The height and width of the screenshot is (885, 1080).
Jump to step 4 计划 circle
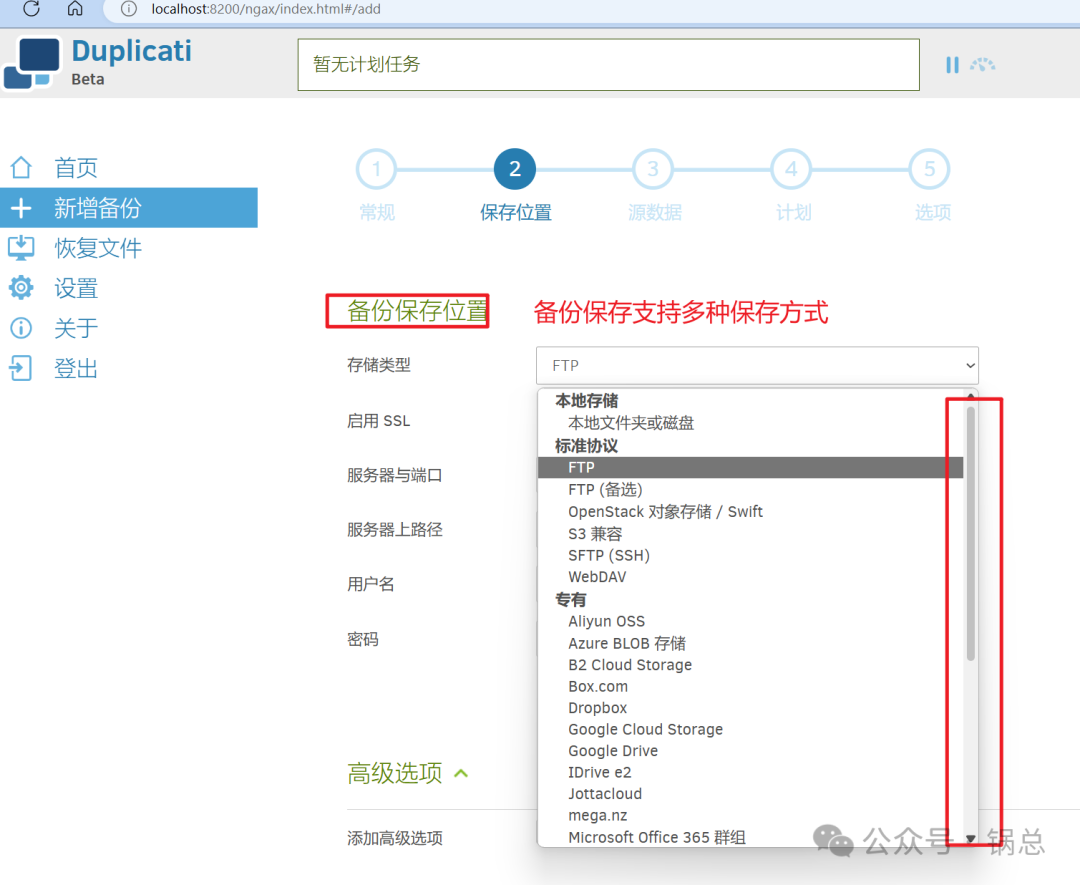tap(791, 169)
